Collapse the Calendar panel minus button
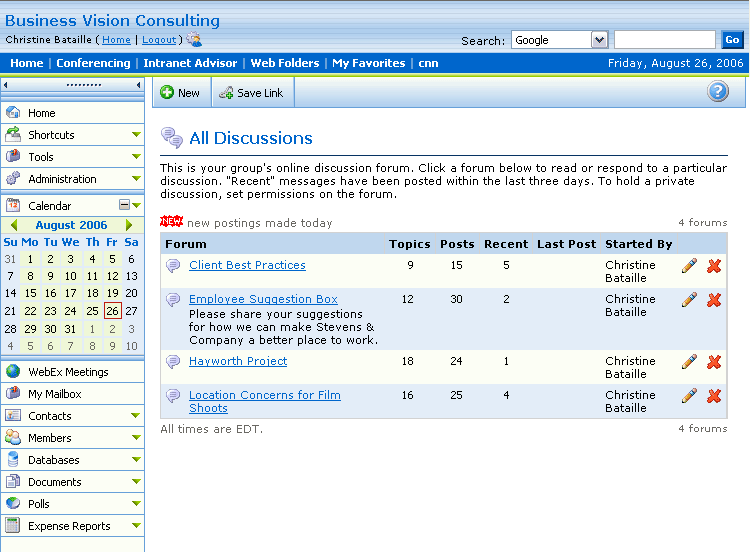This screenshot has height=552, width=750. click(x=124, y=205)
